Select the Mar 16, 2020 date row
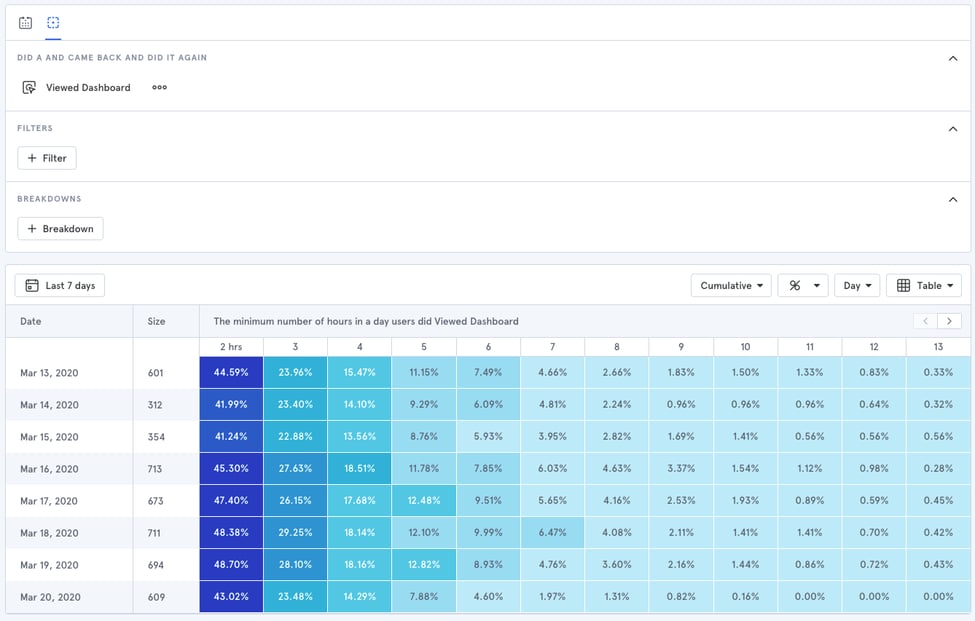This screenshot has height=621, width=975. [48, 468]
